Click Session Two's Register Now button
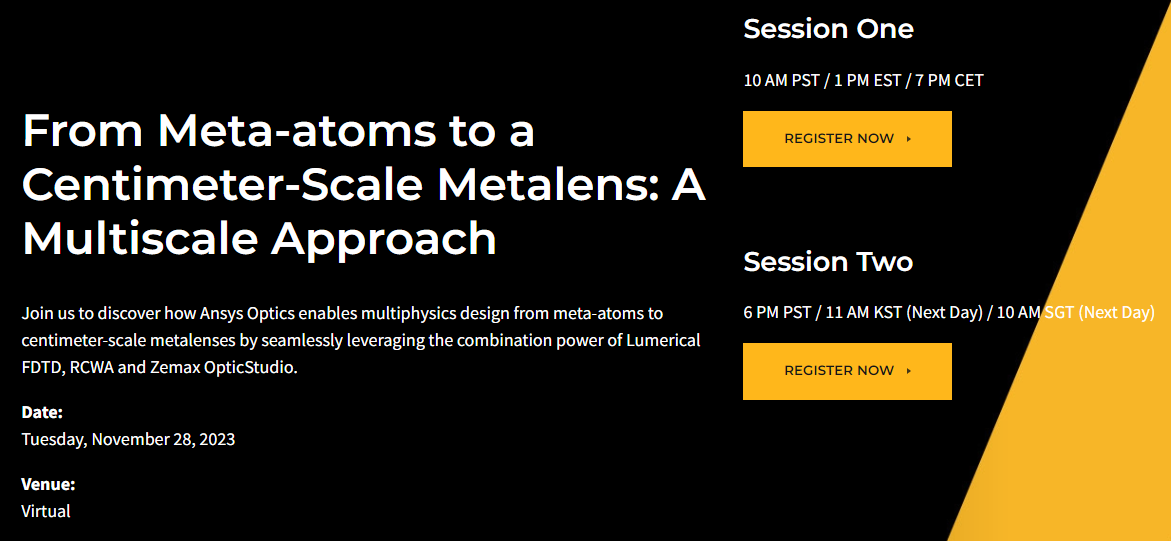This screenshot has width=1171, height=541. click(847, 371)
